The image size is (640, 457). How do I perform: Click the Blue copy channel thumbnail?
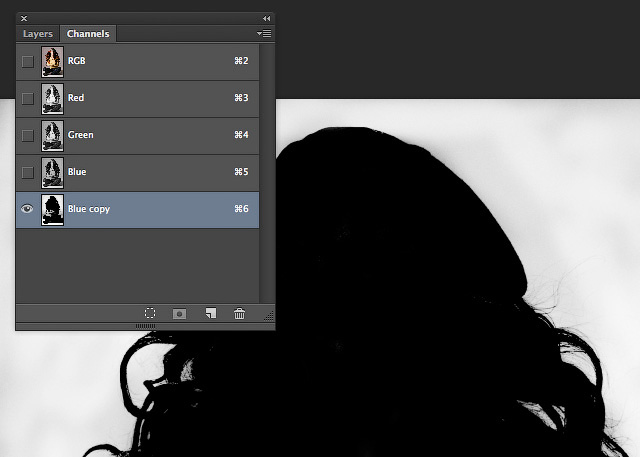coord(52,210)
